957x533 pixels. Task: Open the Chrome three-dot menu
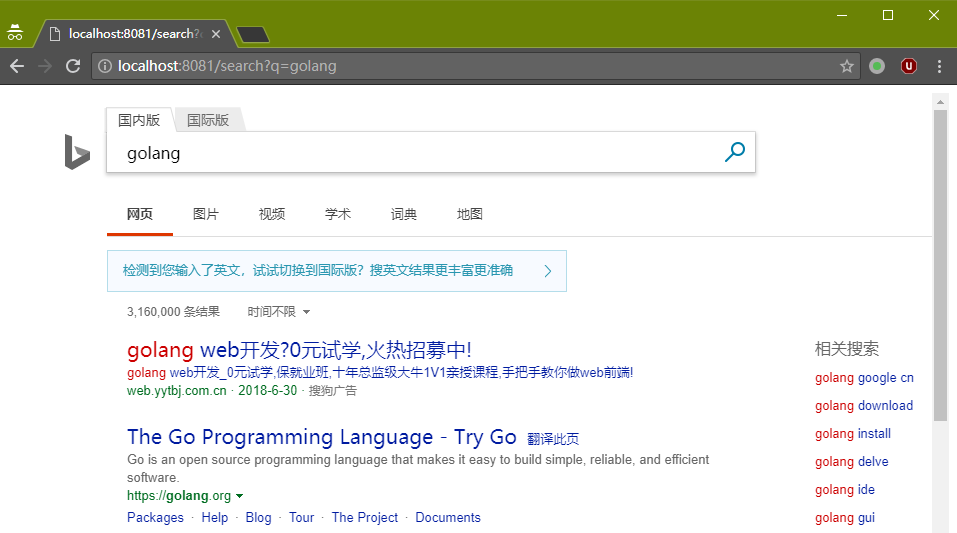(x=939, y=66)
